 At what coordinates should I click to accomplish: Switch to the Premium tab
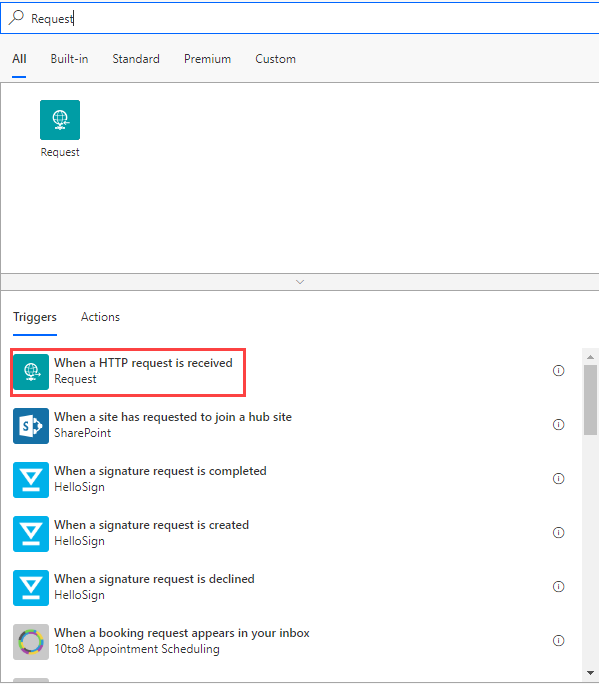coord(207,59)
